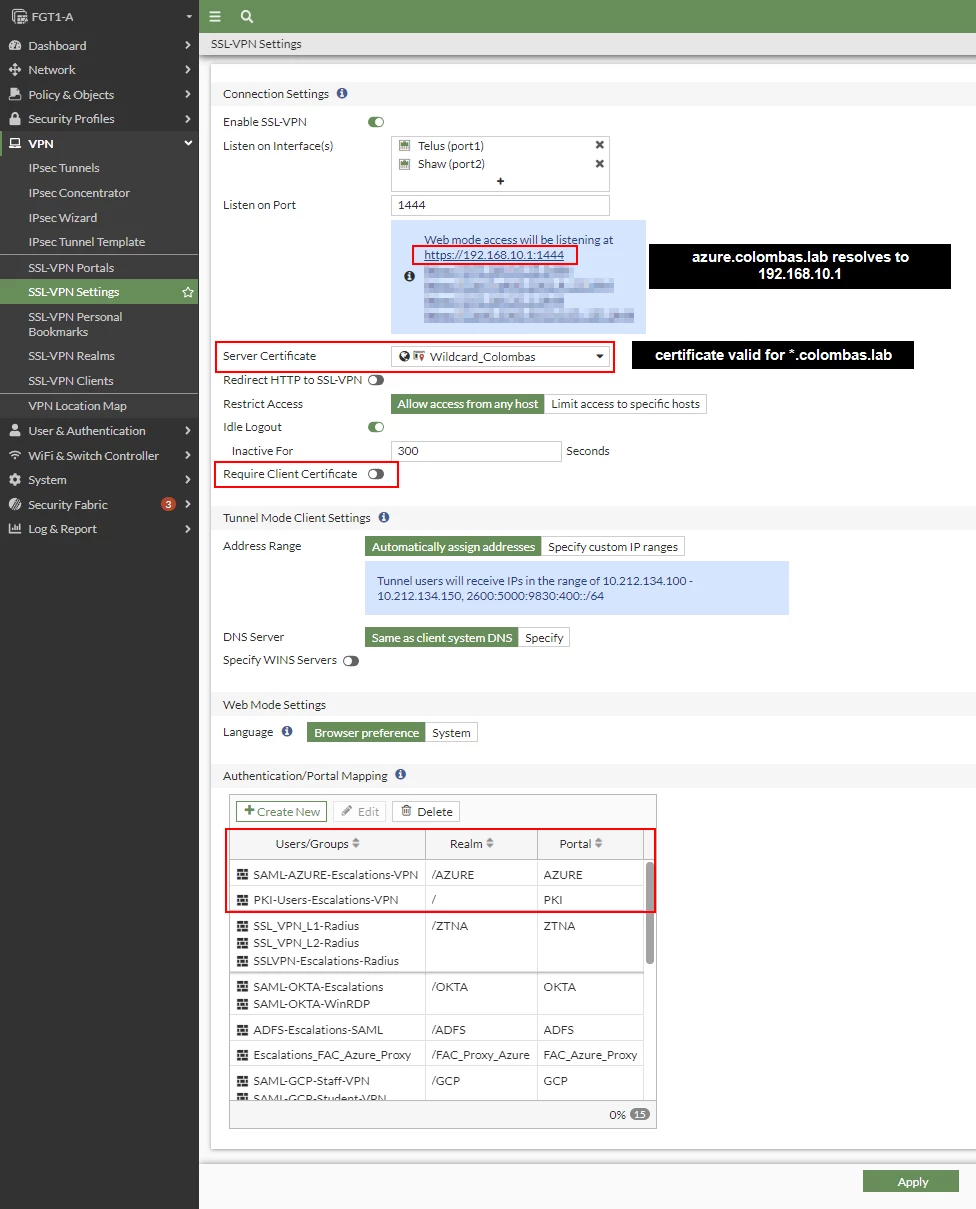The height and width of the screenshot is (1209, 976).
Task: Click the favorite star on SSL-VPN Settings
Action: [x=187, y=292]
